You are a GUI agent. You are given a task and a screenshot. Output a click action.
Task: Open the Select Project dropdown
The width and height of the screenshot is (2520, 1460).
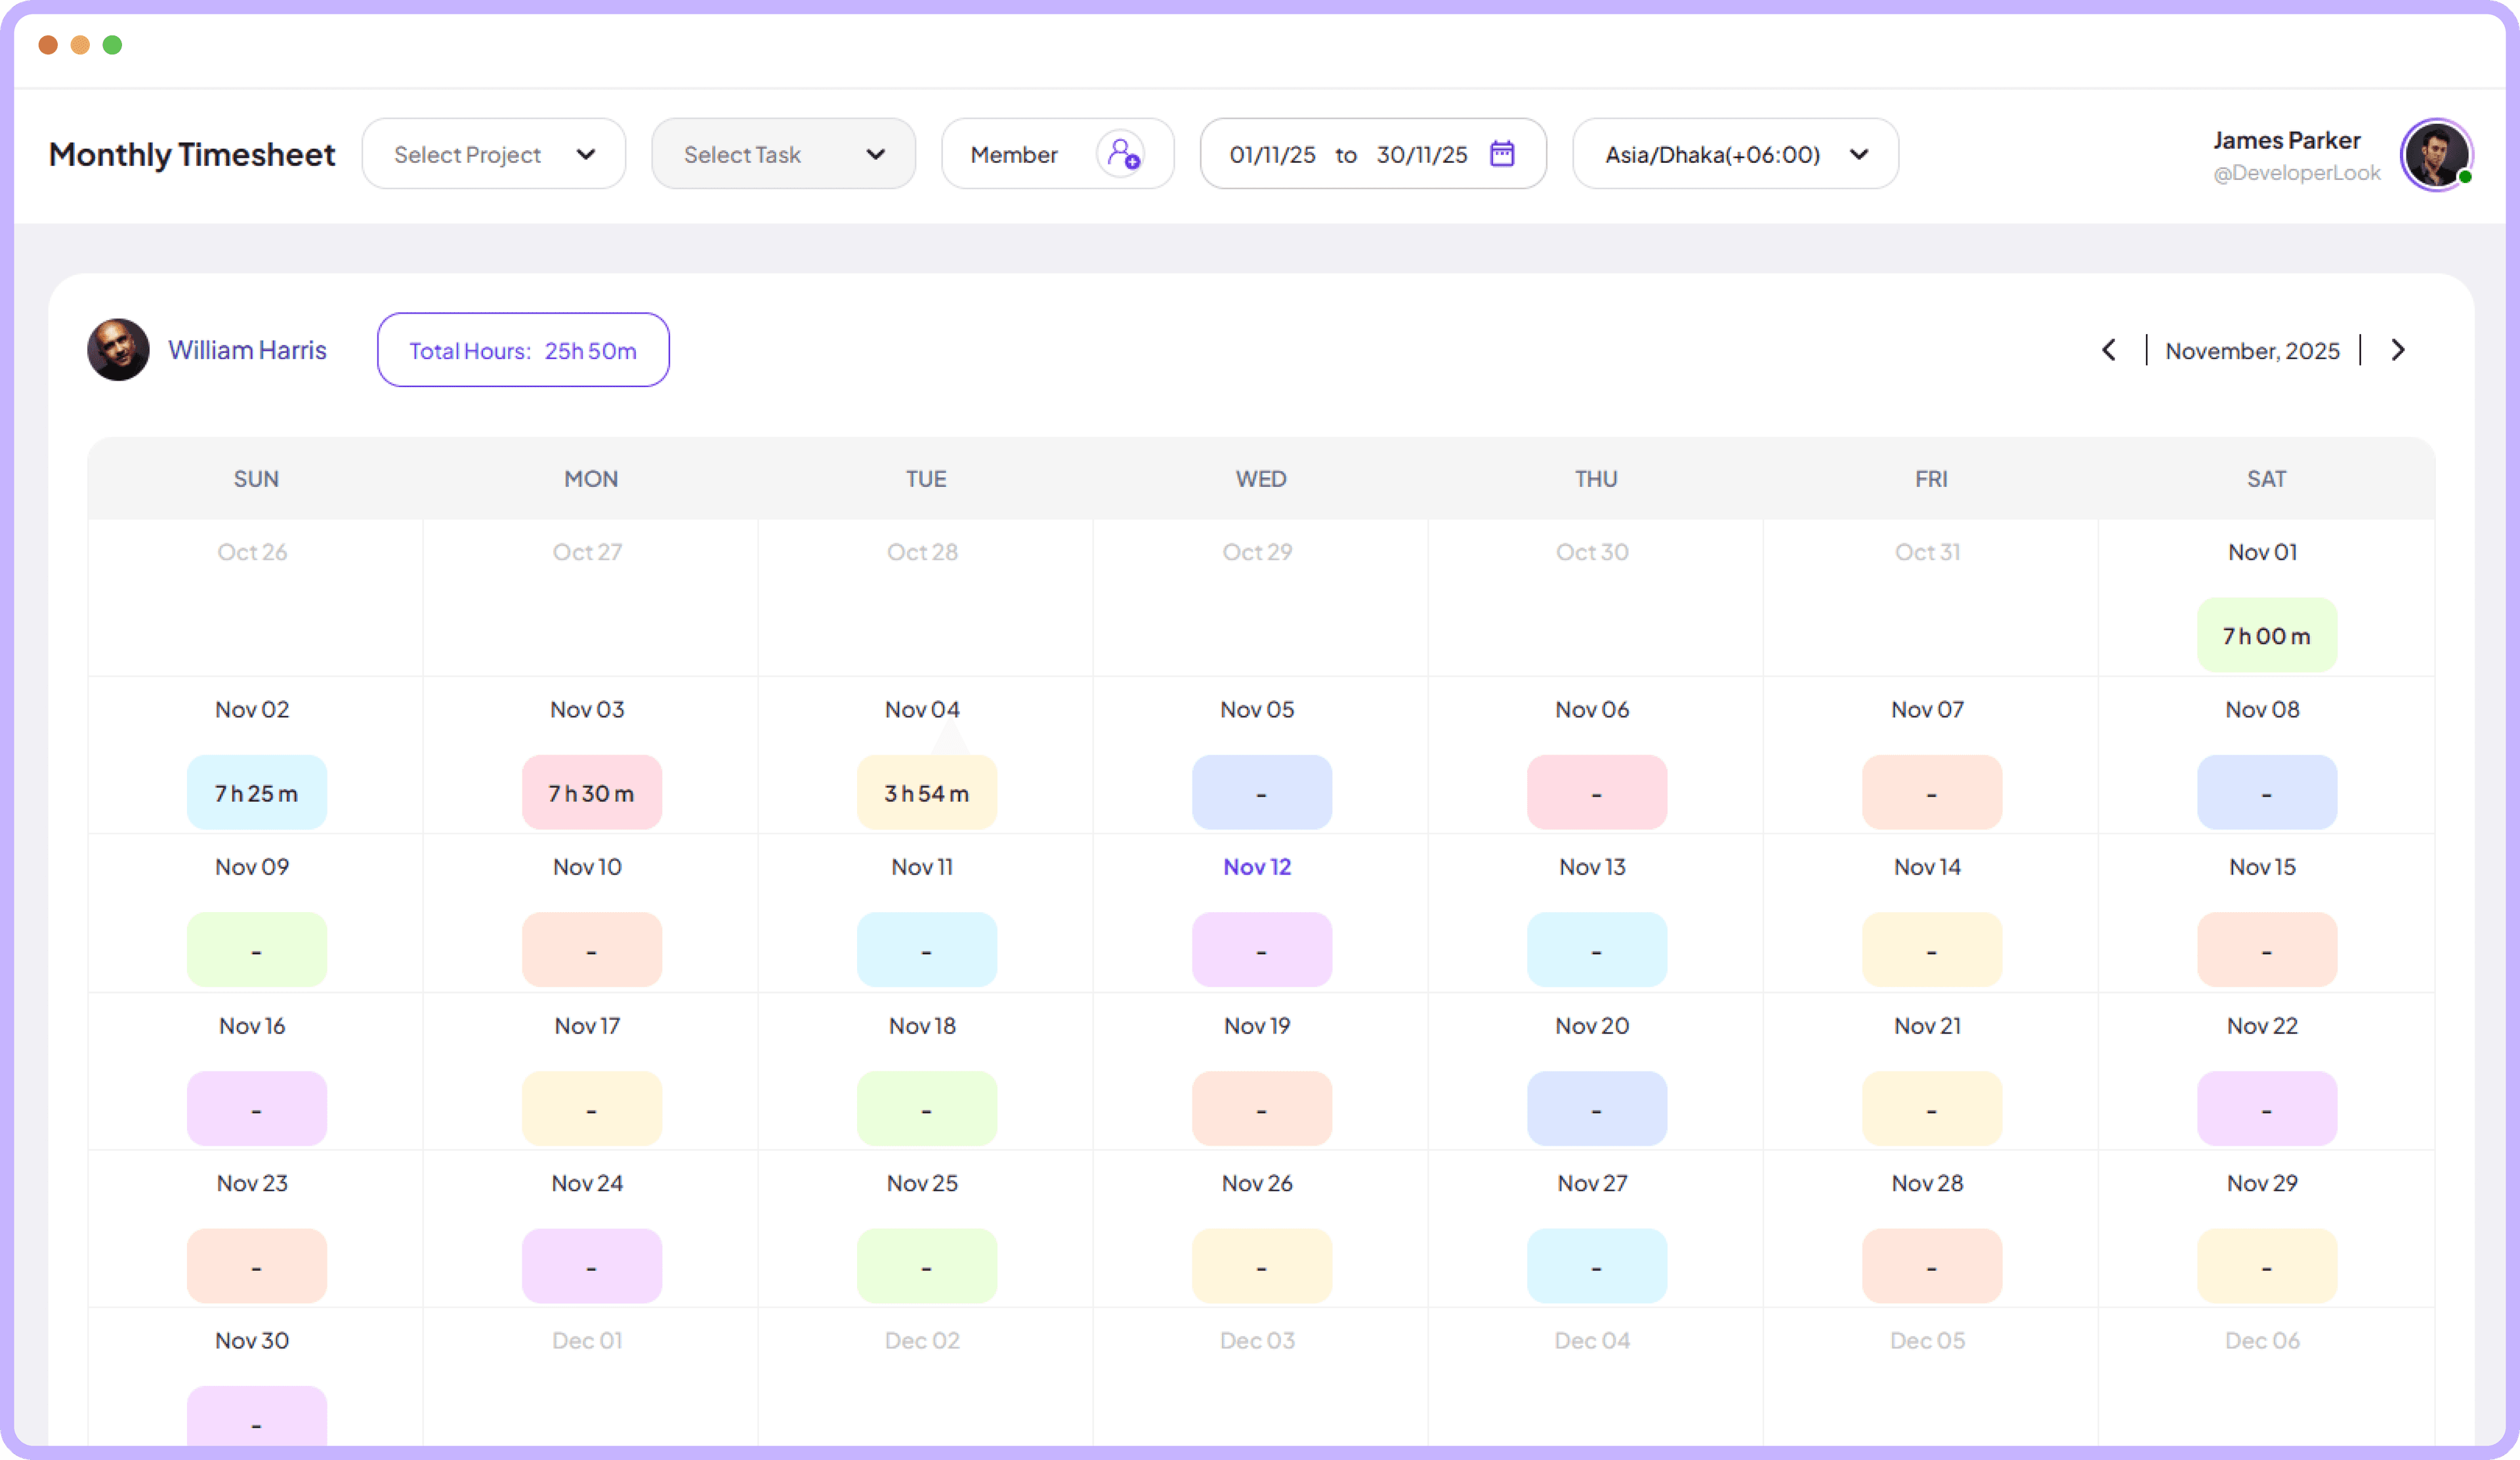click(x=493, y=153)
